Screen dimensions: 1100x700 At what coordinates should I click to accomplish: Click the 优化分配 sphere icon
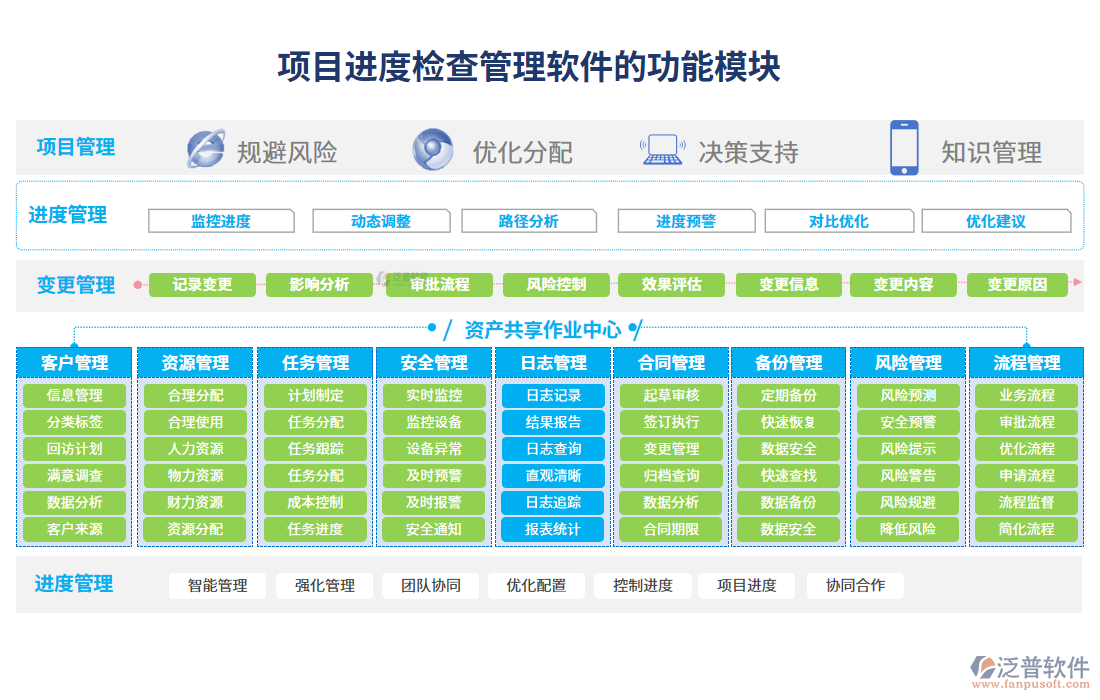(432, 149)
